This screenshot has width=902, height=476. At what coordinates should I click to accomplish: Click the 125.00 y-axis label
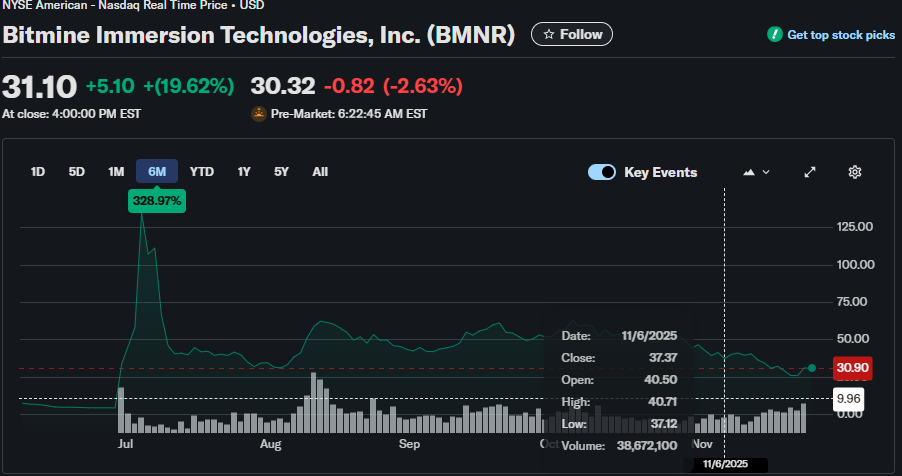(855, 227)
